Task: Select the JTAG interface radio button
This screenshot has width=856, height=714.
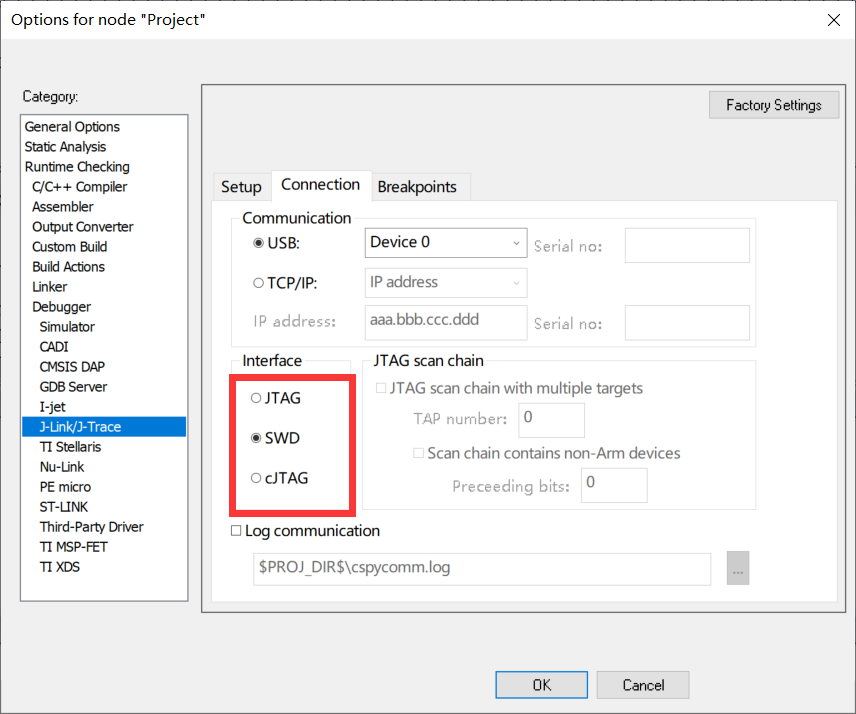Action: [256, 398]
